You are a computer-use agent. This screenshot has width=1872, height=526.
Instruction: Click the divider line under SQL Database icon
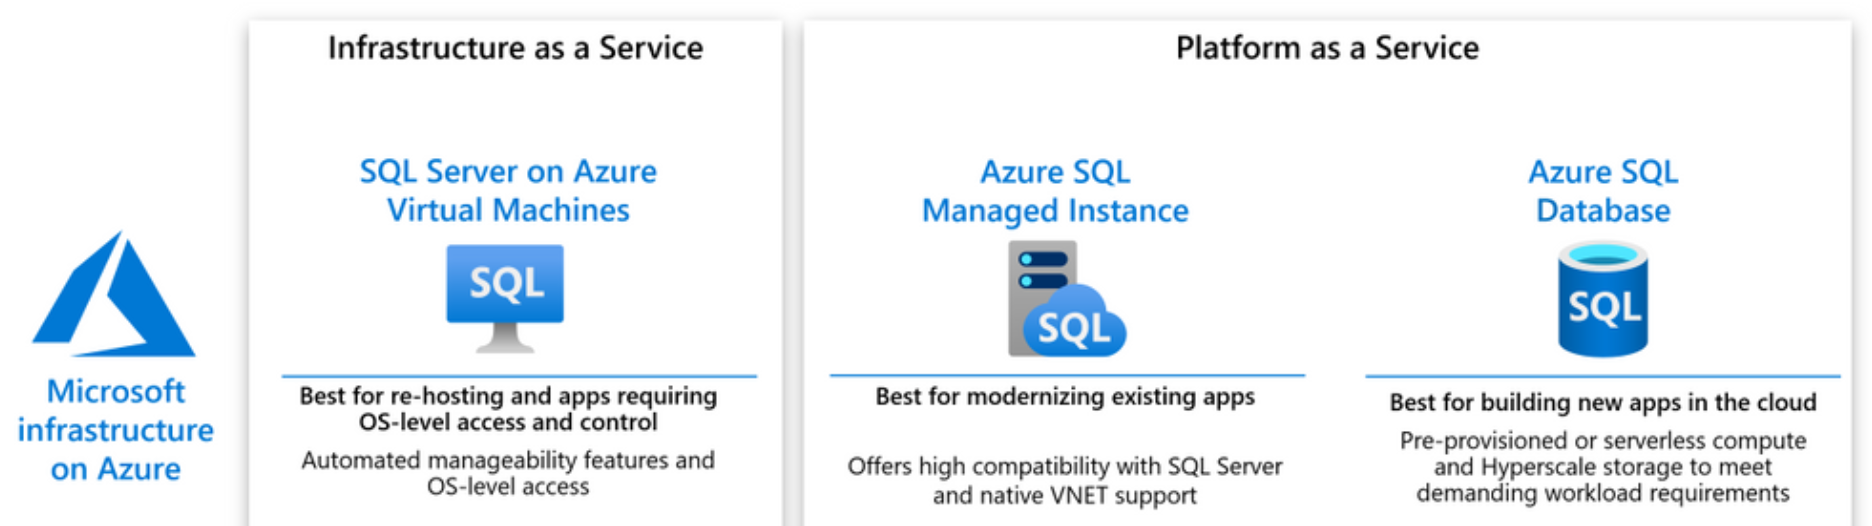coord(1602,376)
